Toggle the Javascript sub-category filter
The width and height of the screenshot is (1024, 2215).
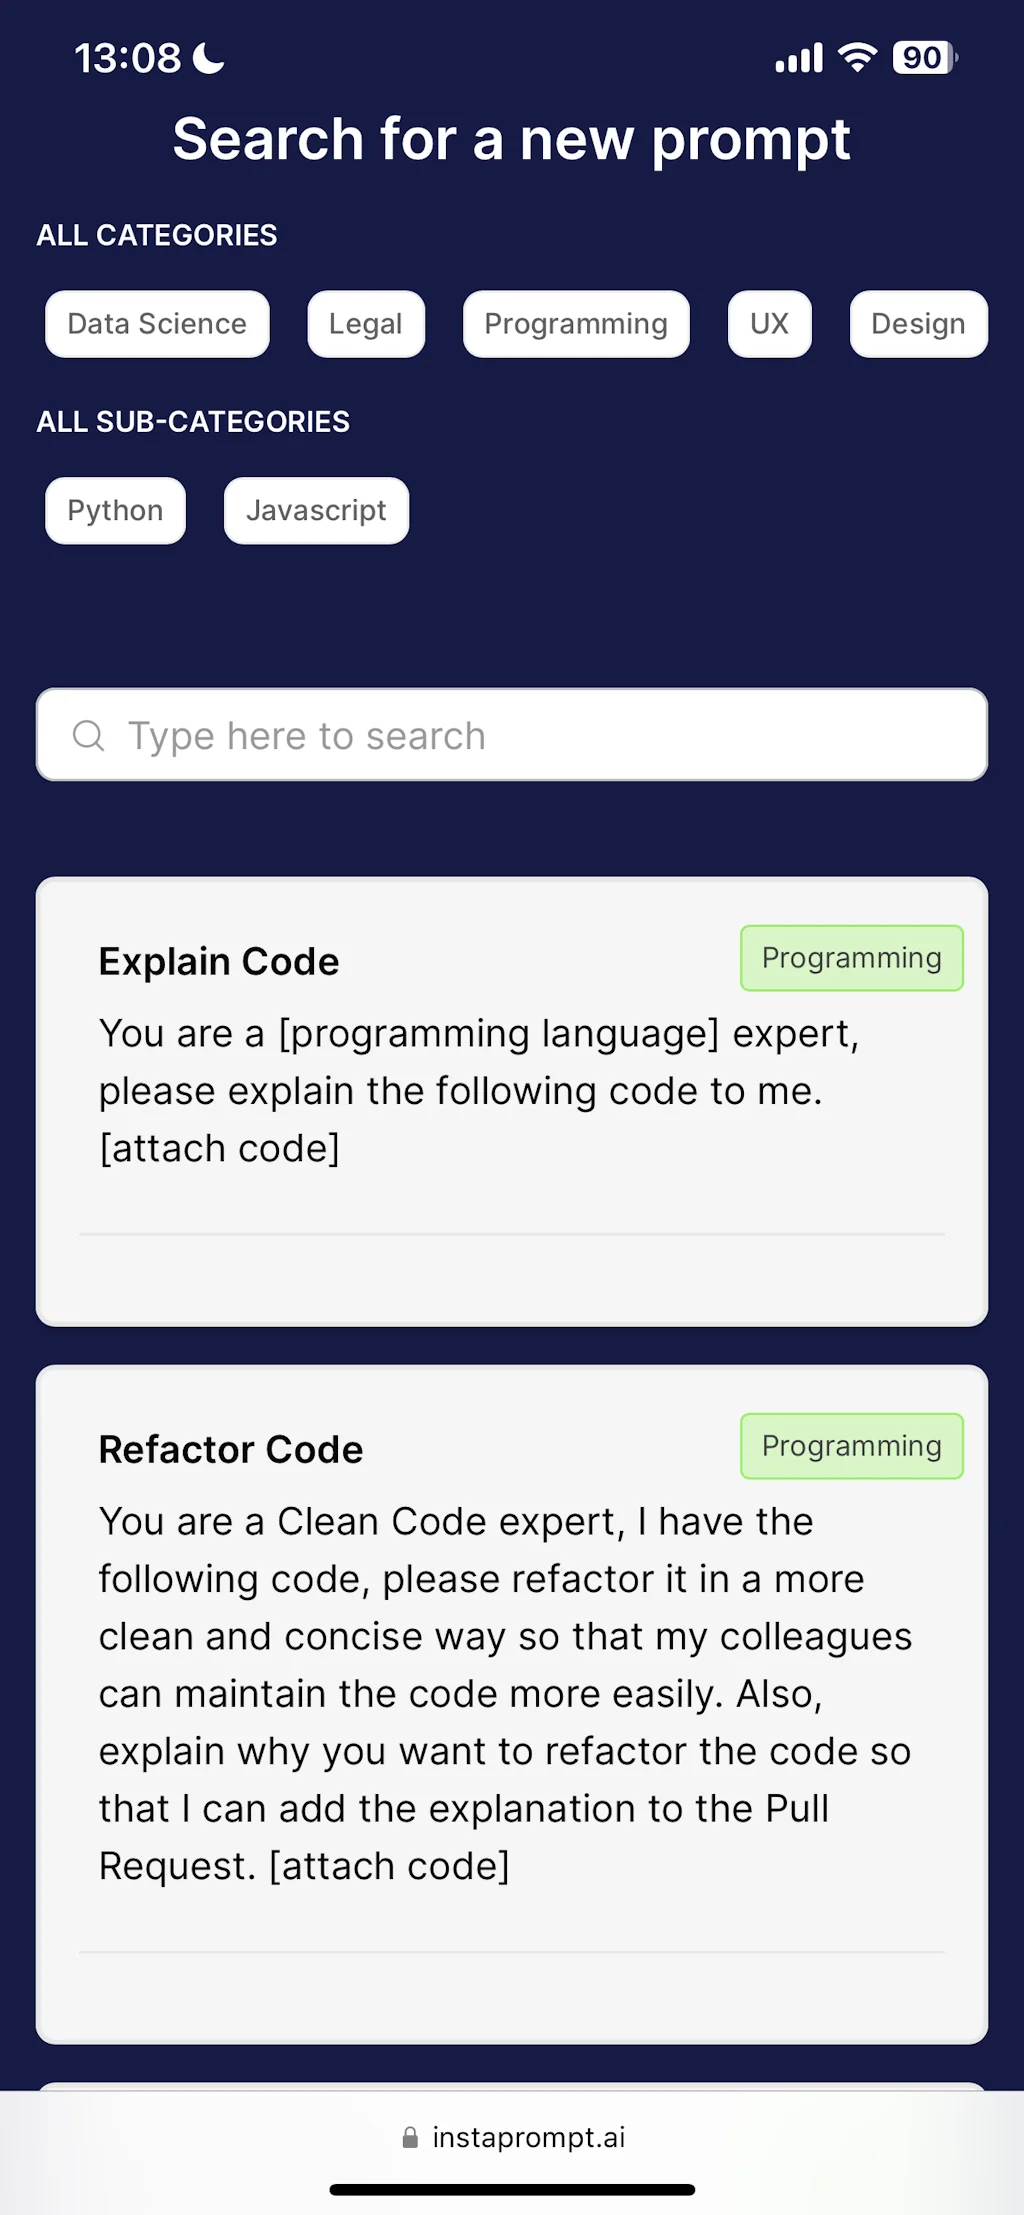click(316, 510)
